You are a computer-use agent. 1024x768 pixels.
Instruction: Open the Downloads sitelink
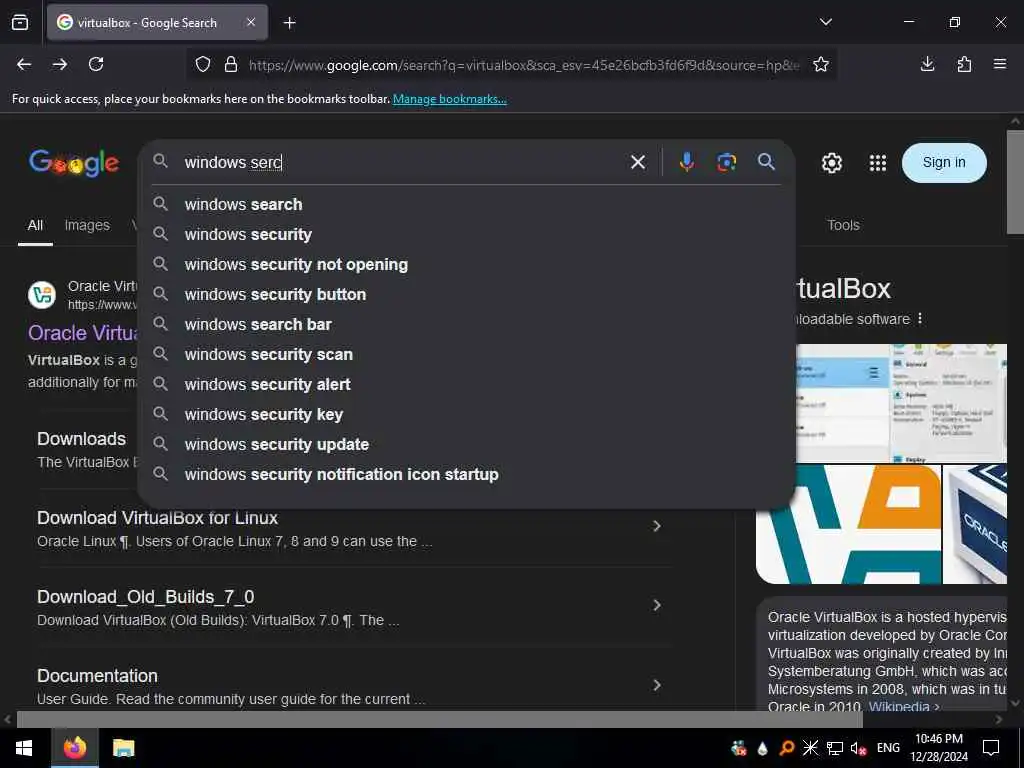click(82, 439)
